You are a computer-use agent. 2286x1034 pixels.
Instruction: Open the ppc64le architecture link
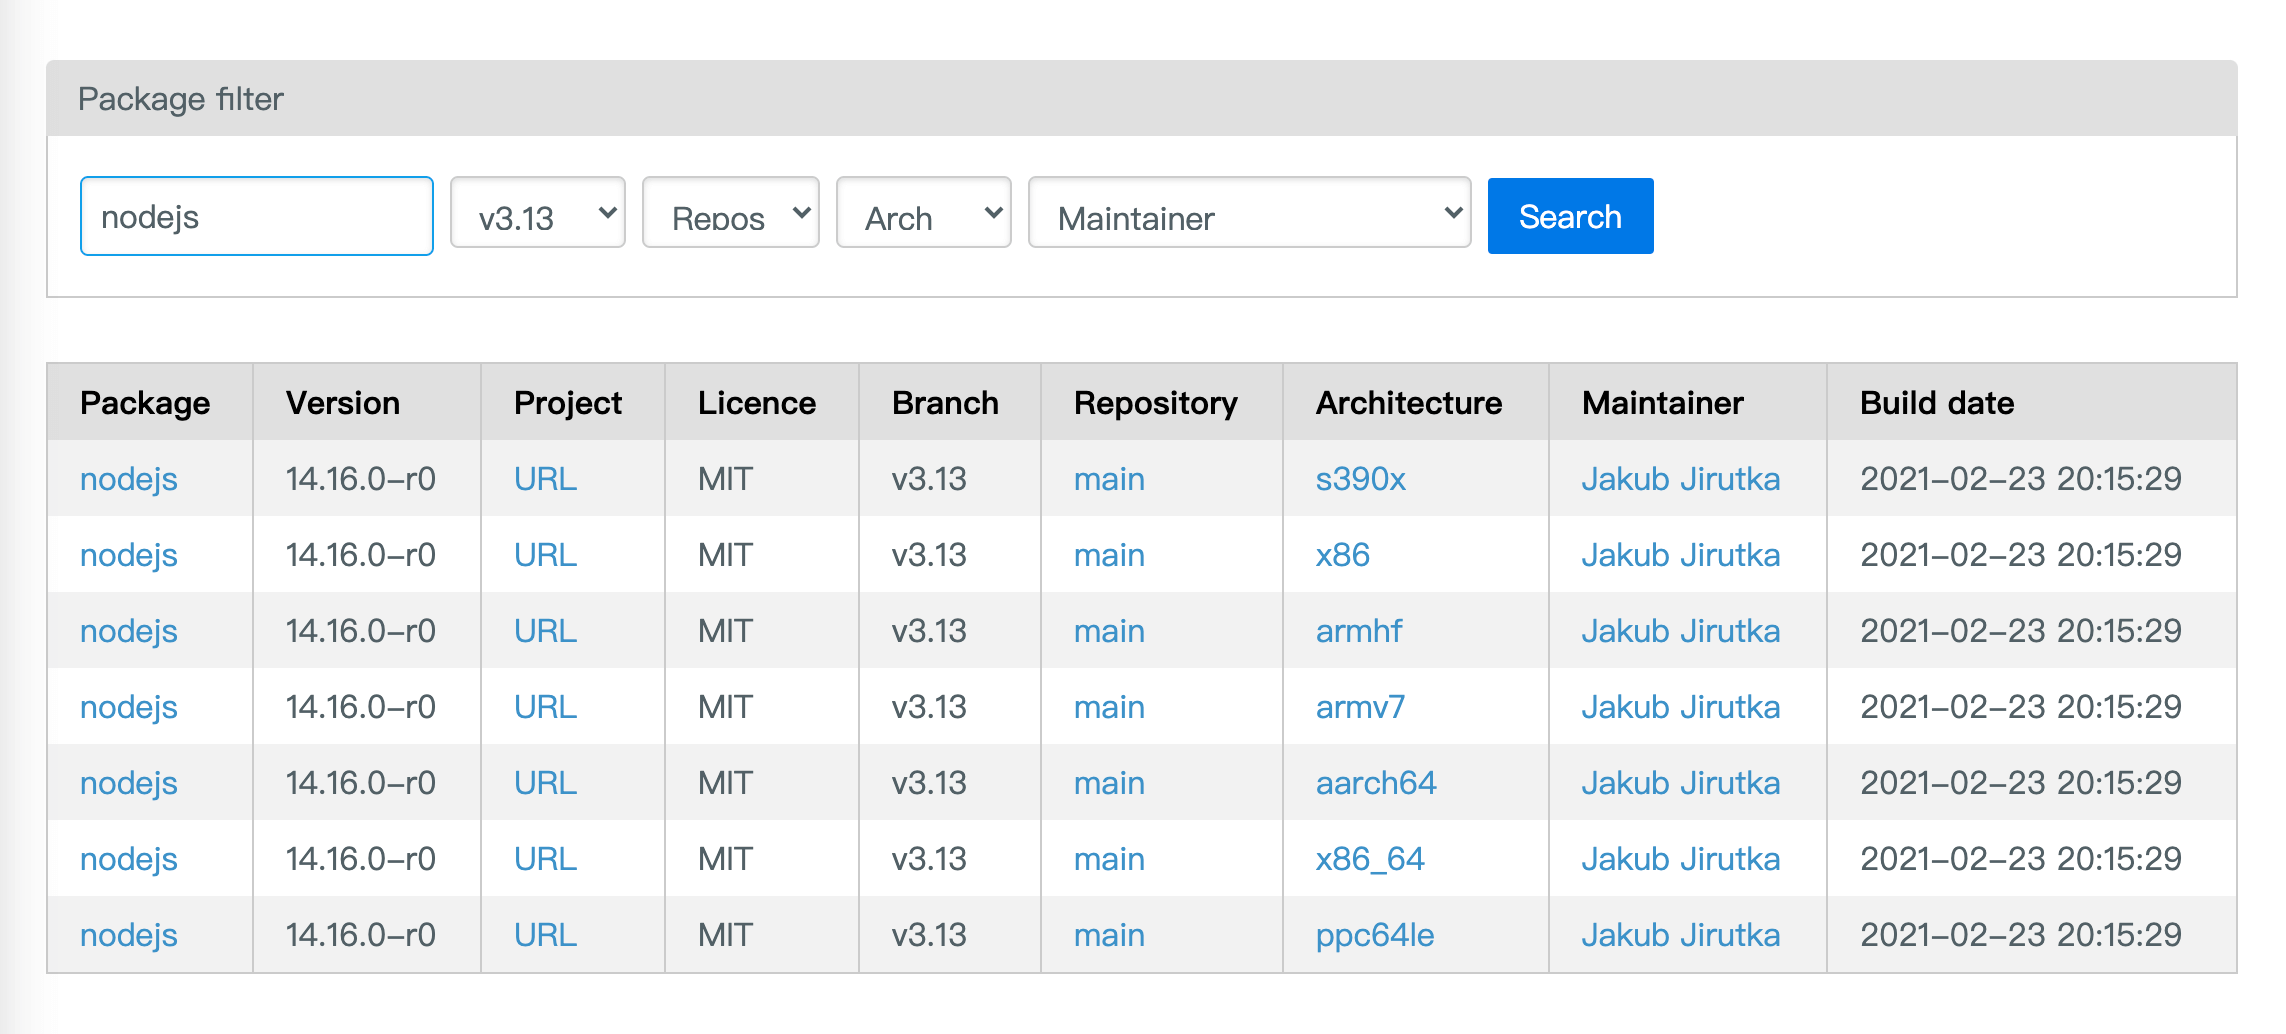point(1374,935)
